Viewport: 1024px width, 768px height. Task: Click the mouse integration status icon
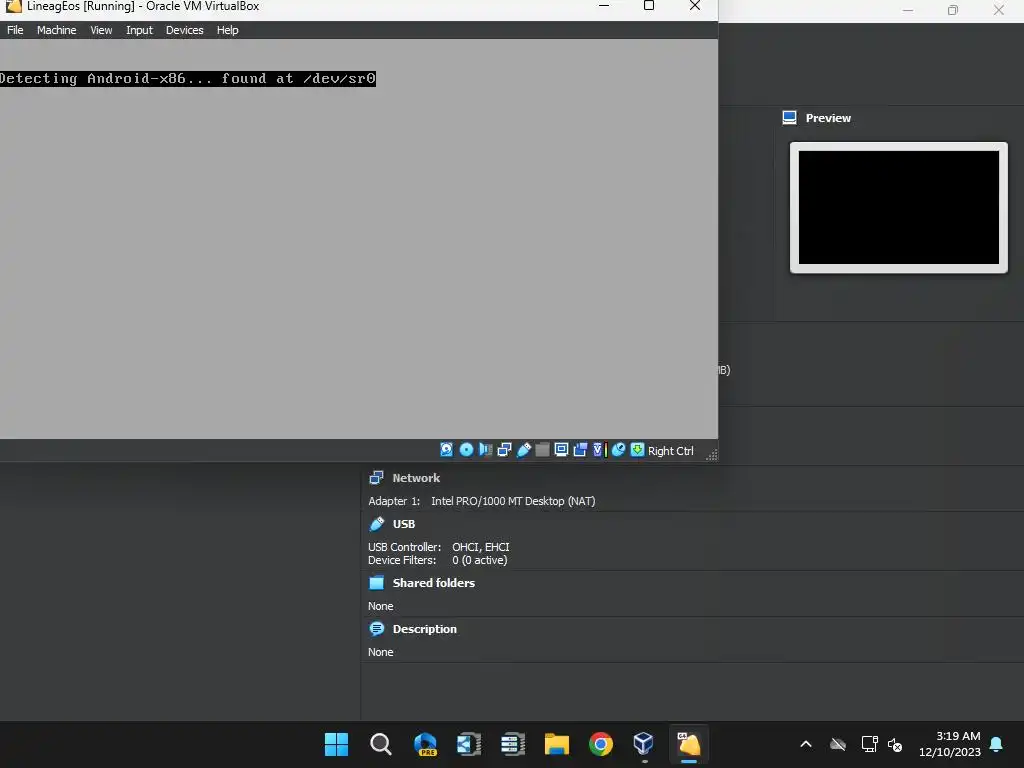click(x=618, y=450)
